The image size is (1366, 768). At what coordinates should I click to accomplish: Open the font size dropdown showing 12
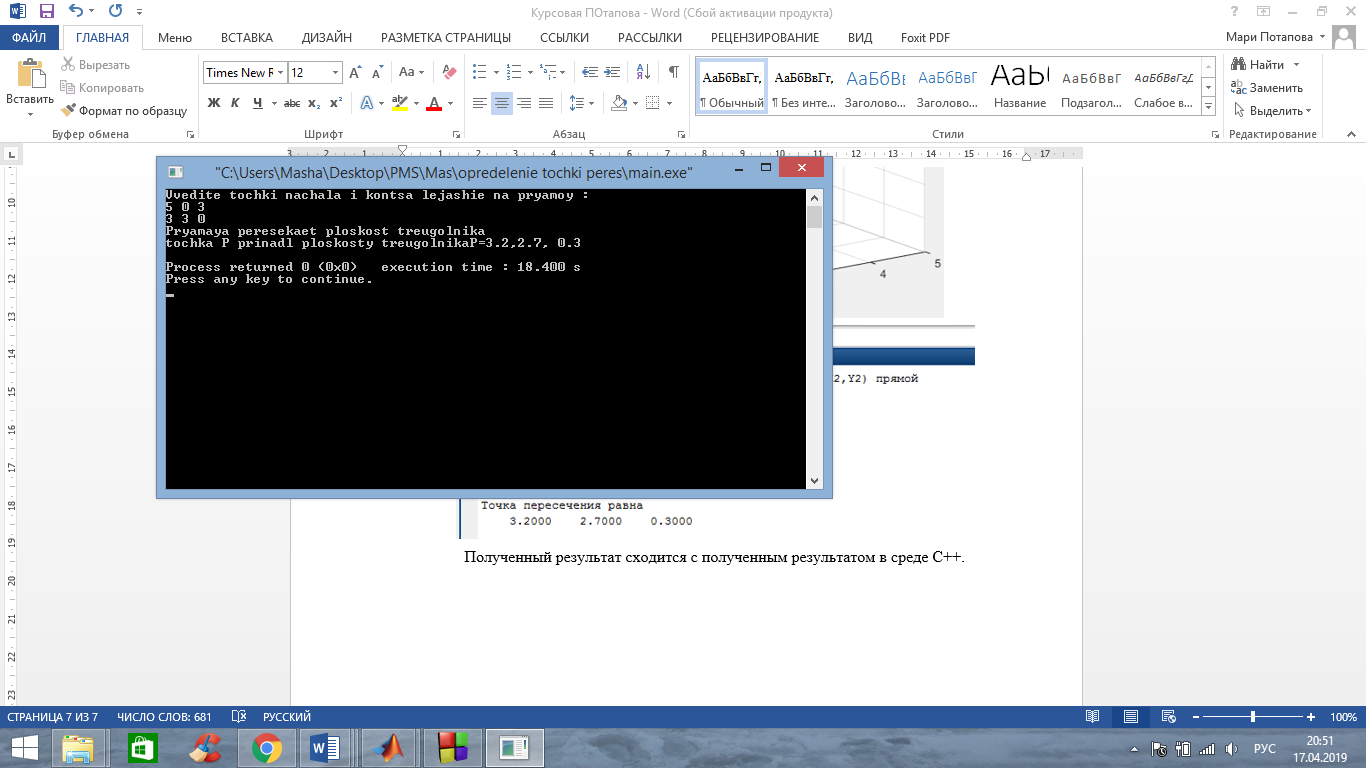pos(335,73)
